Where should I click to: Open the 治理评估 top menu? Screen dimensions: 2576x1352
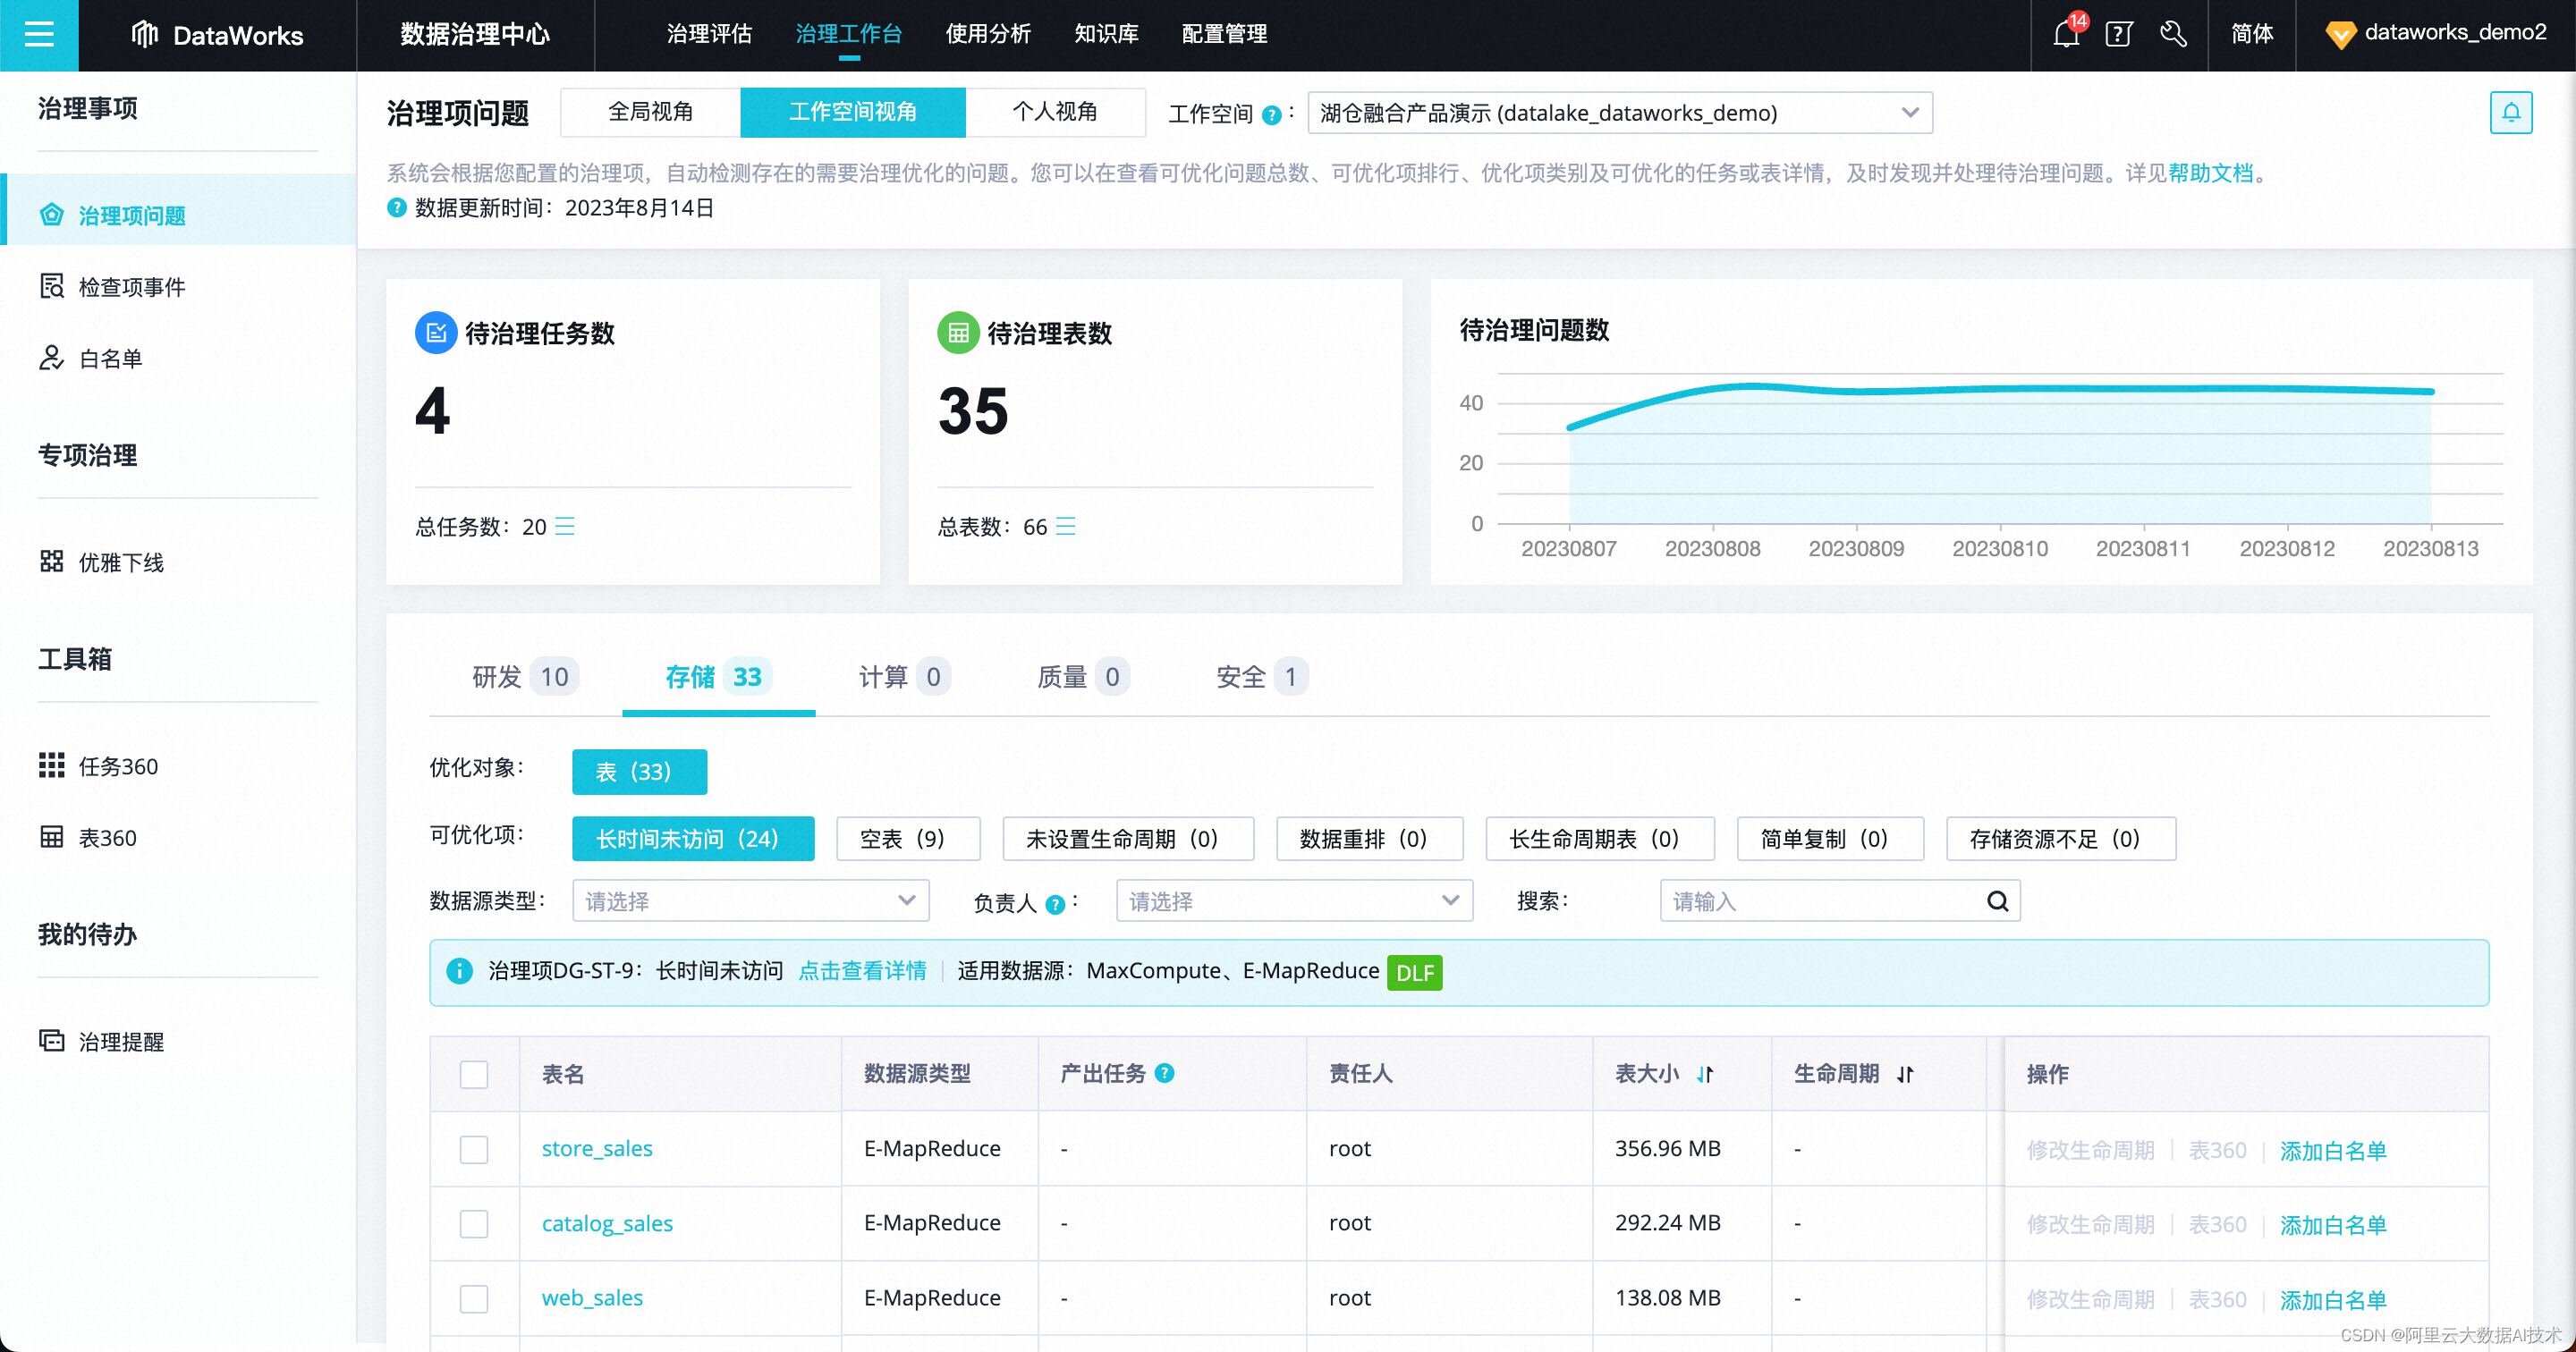coord(709,34)
